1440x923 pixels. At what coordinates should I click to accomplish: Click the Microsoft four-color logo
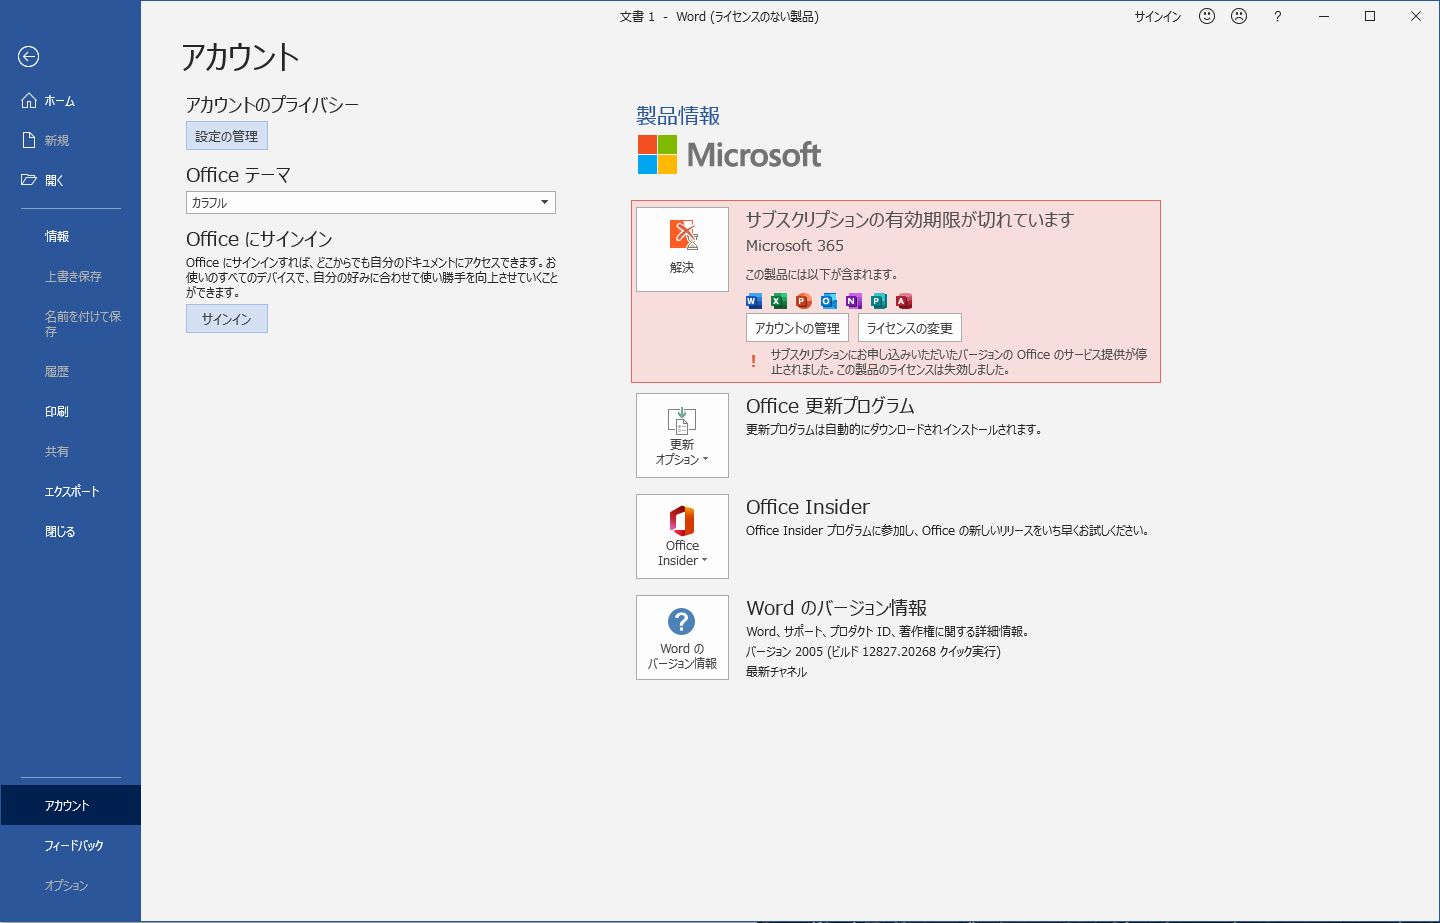tap(655, 155)
